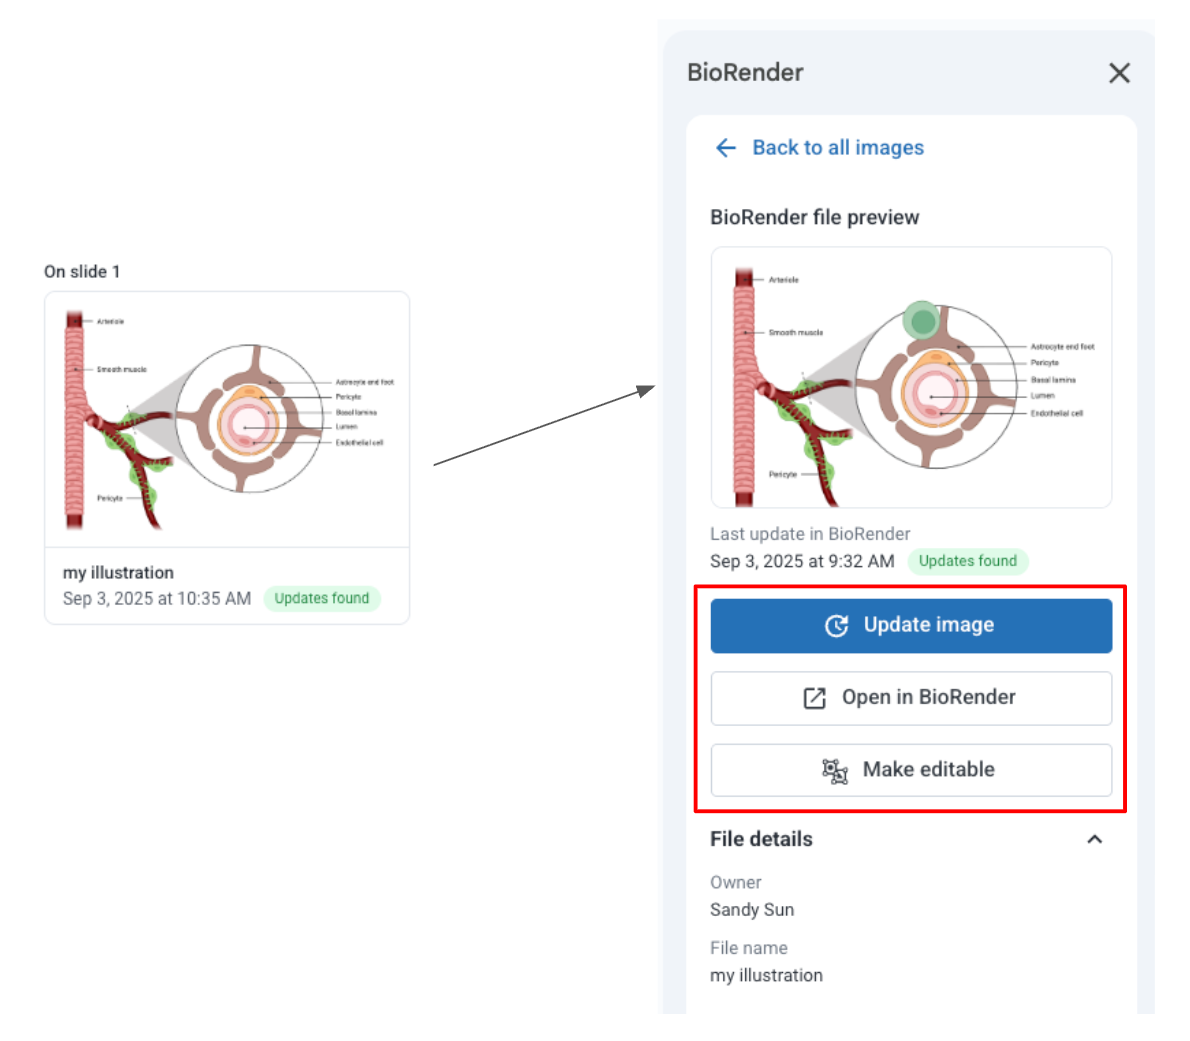Click the File details heading
The width and height of the screenshot is (1190, 1041).
(761, 839)
